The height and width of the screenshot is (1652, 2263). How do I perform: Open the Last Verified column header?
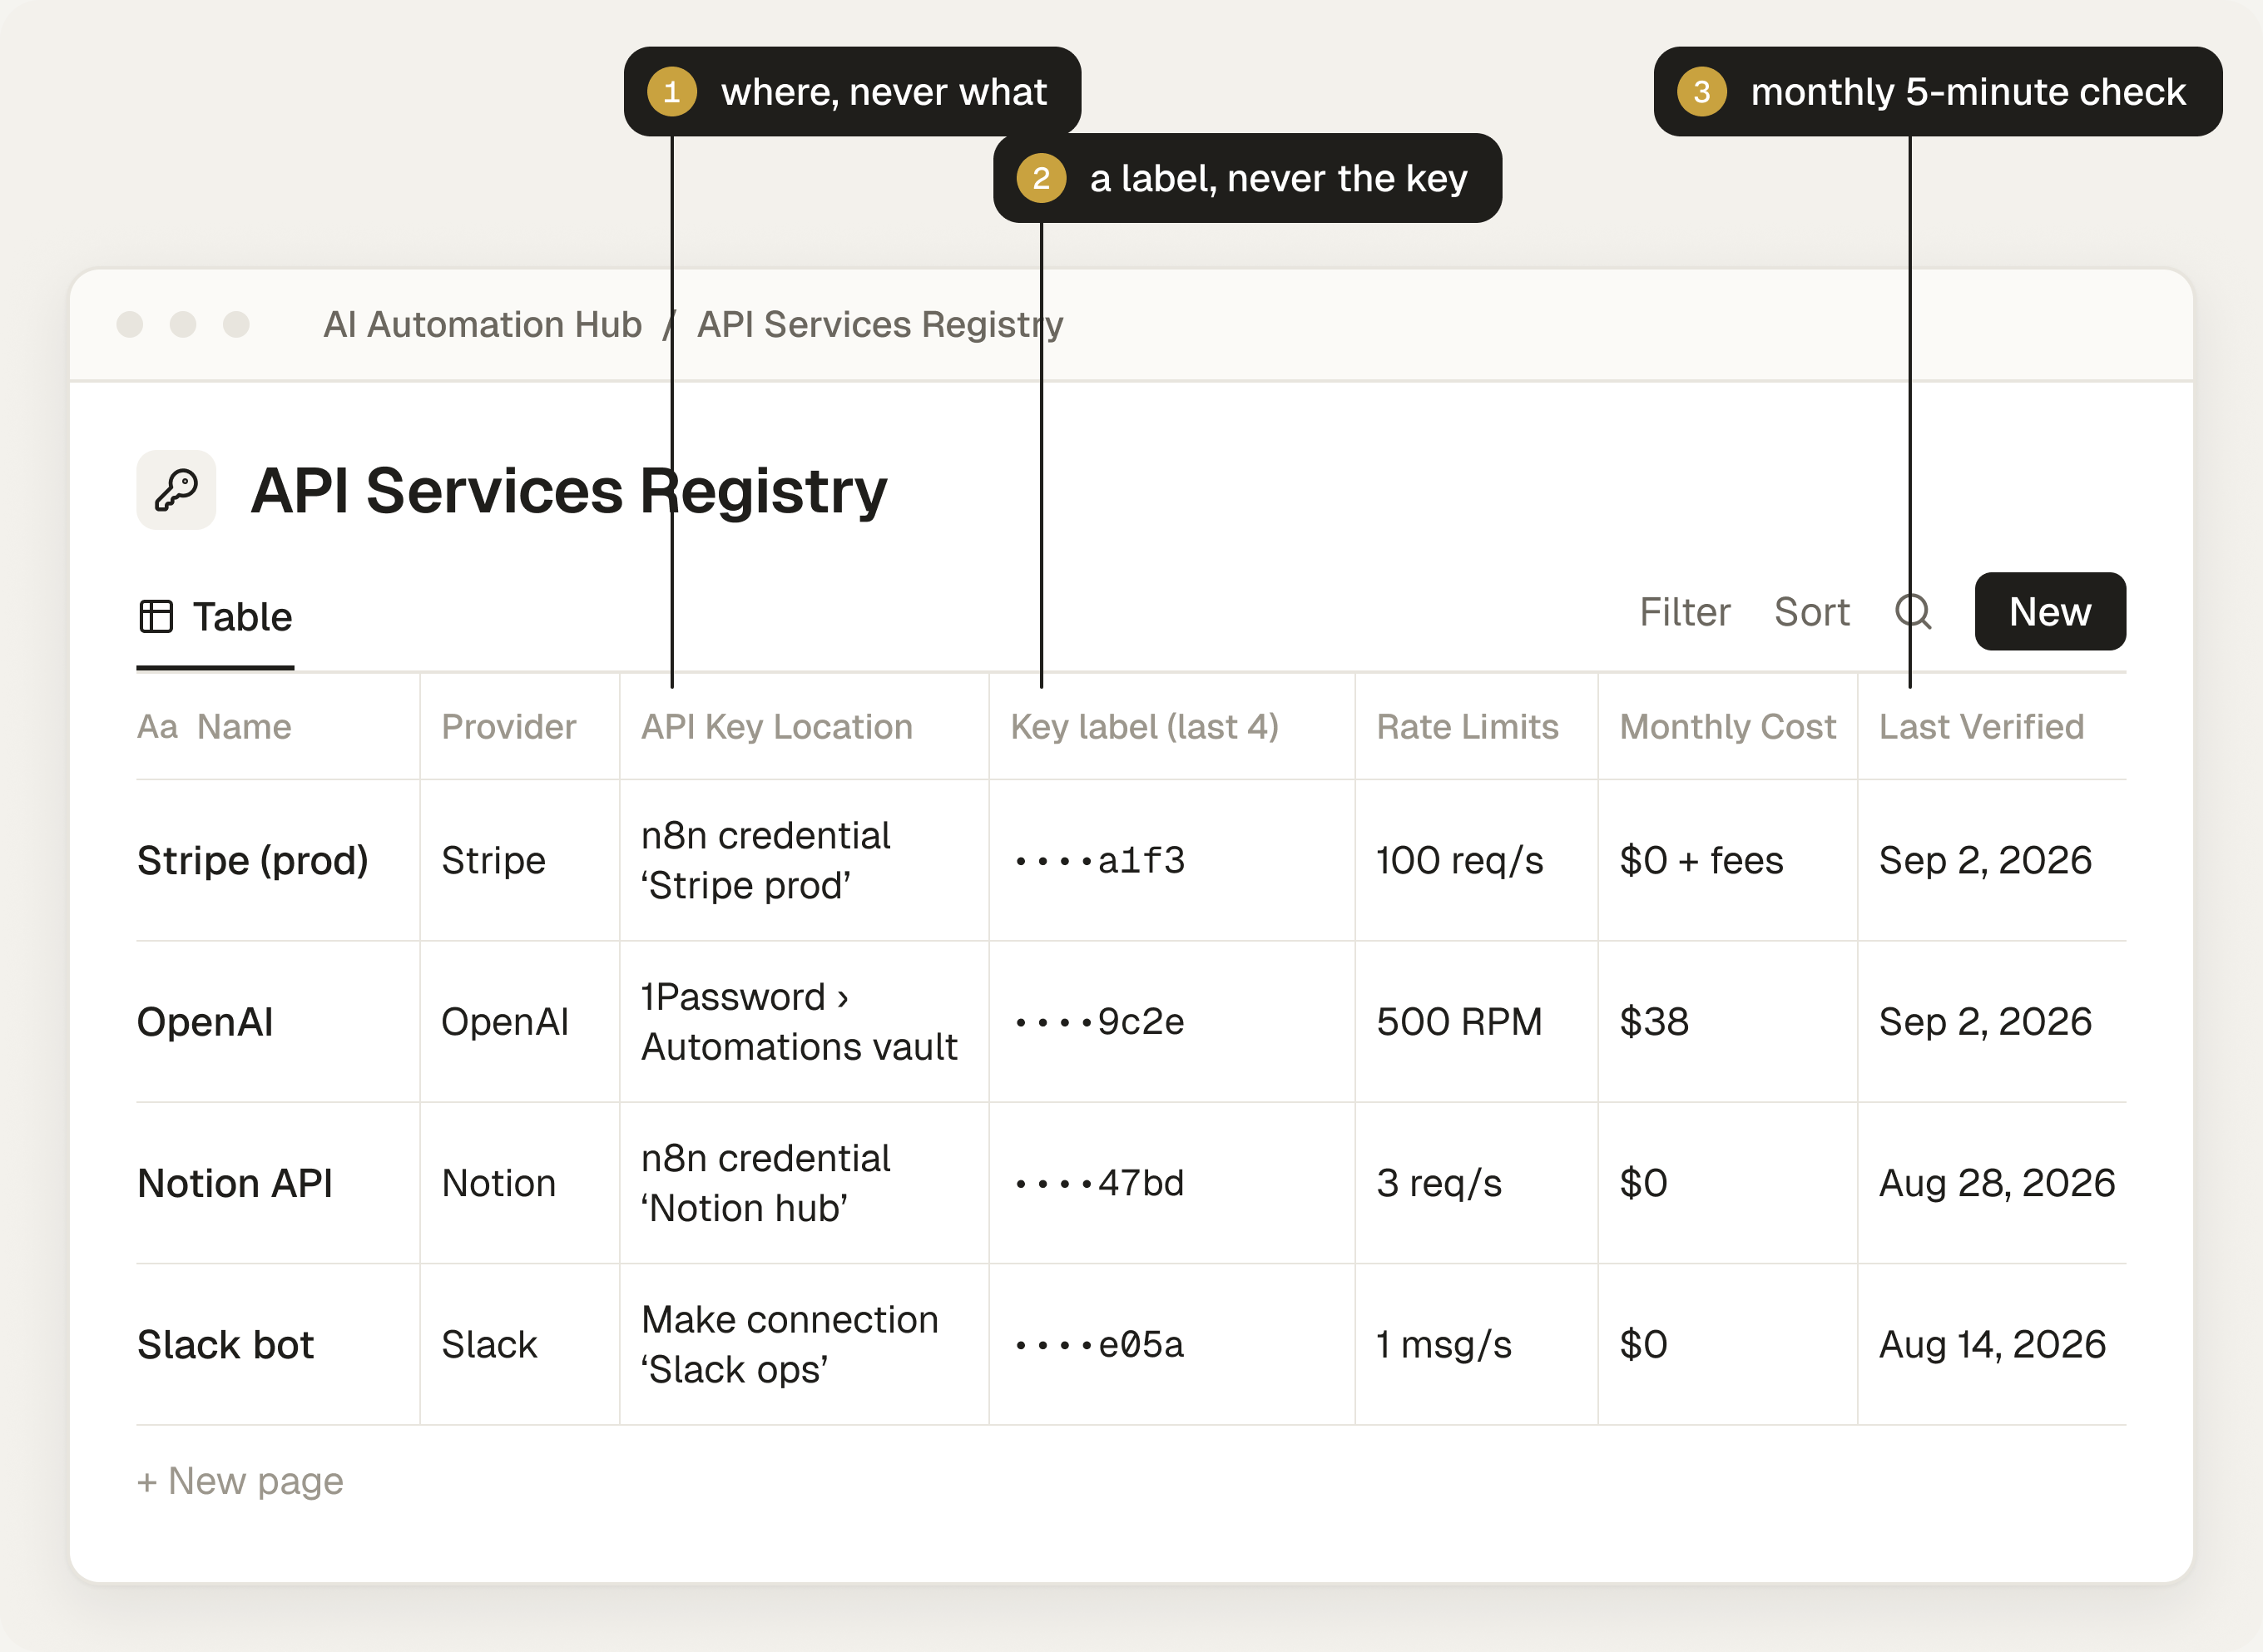coord(1982,726)
